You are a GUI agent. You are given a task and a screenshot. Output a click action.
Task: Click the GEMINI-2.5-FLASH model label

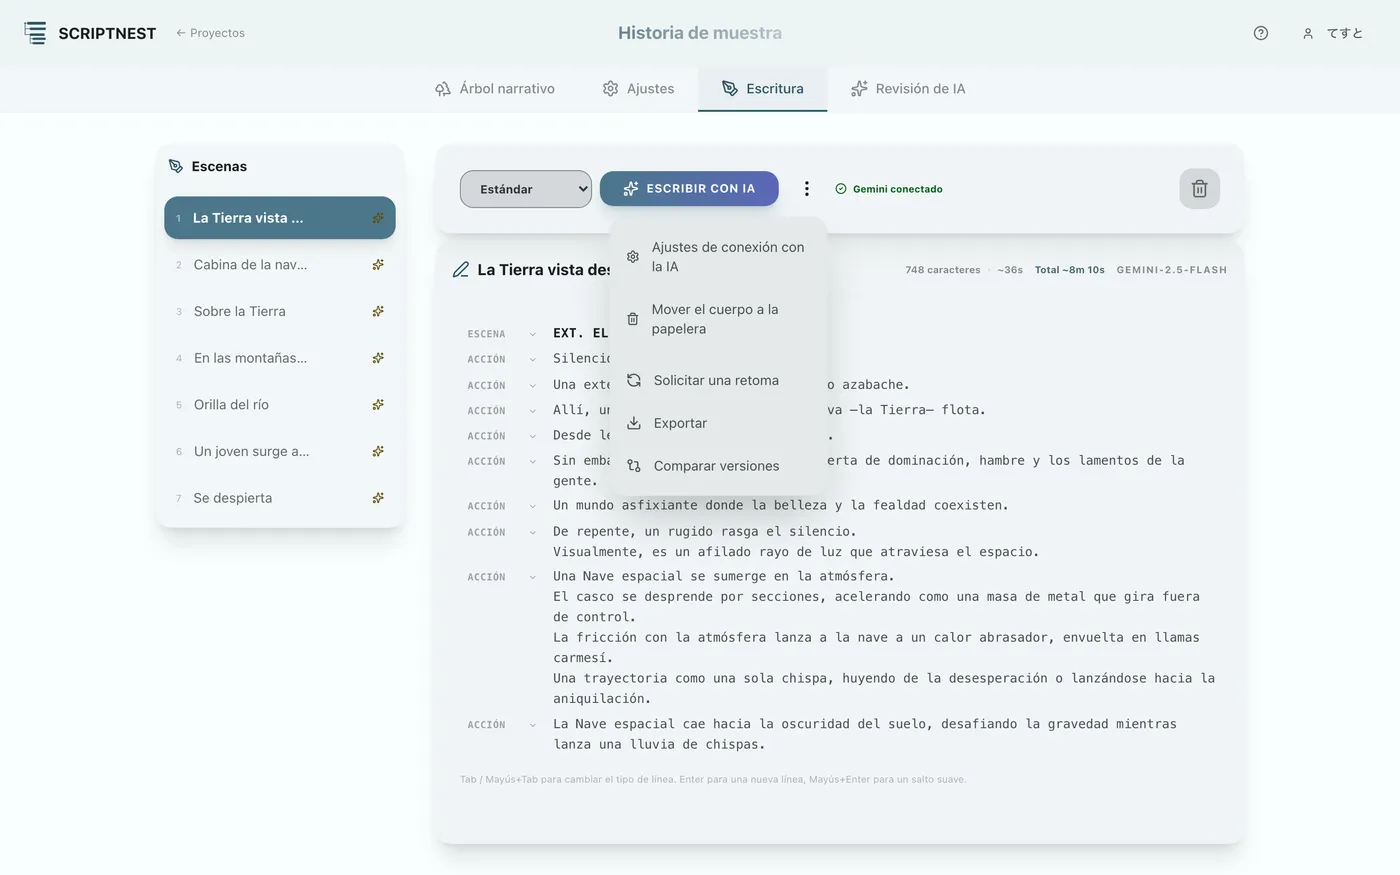click(1172, 270)
